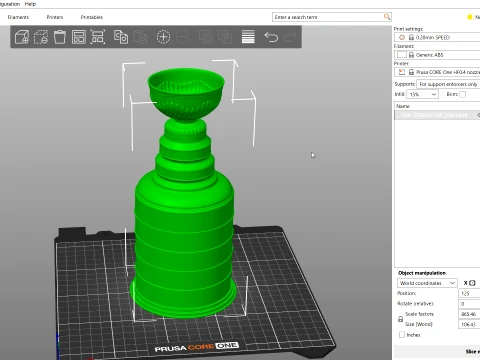Open the Supports dropdown

448,84
